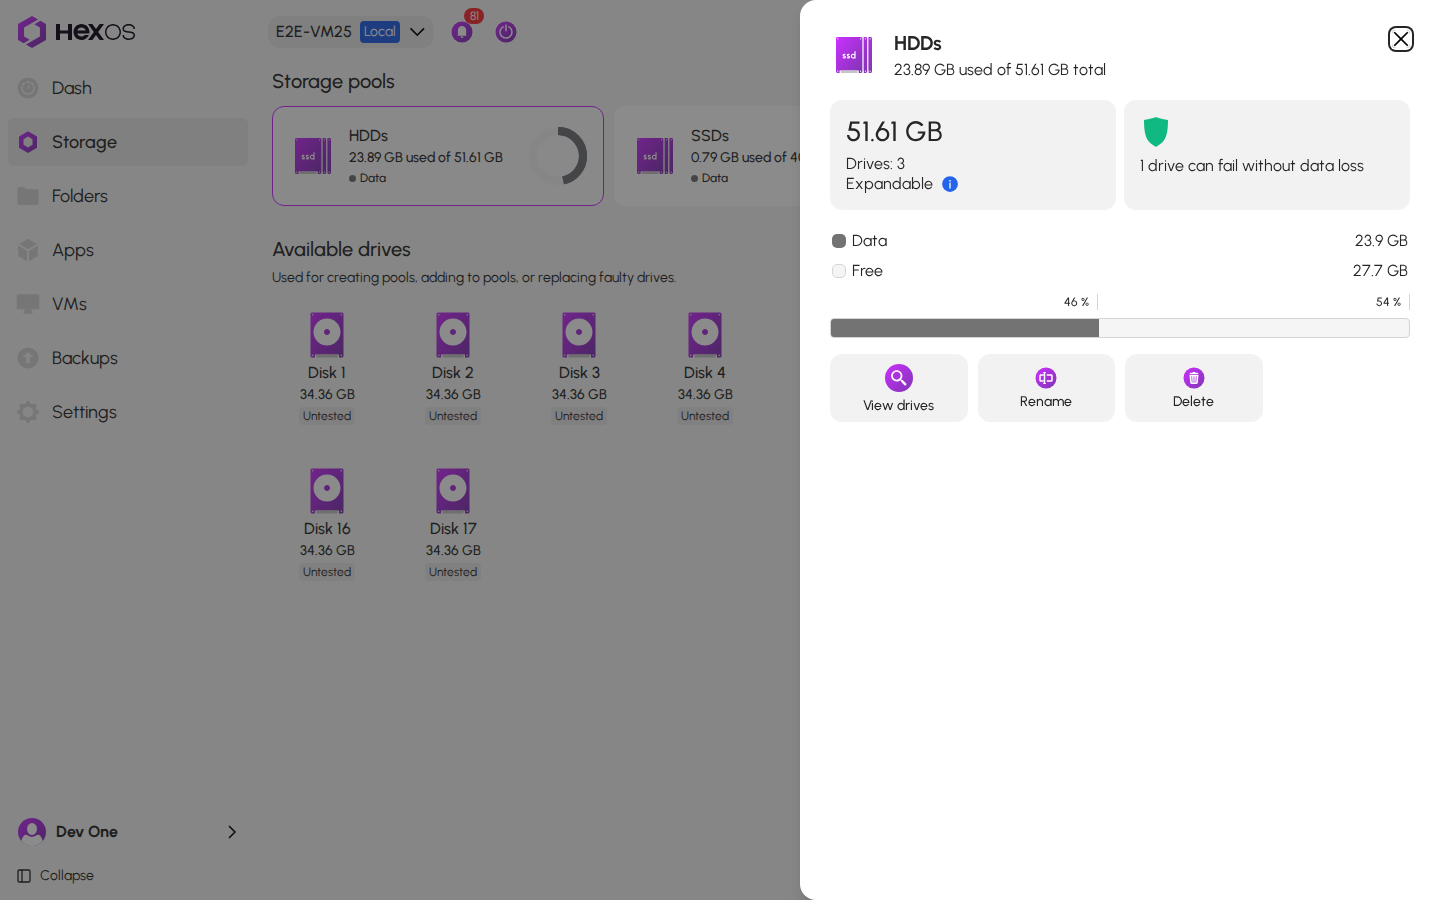Click the power button icon
1440x900 pixels.
coord(506,32)
